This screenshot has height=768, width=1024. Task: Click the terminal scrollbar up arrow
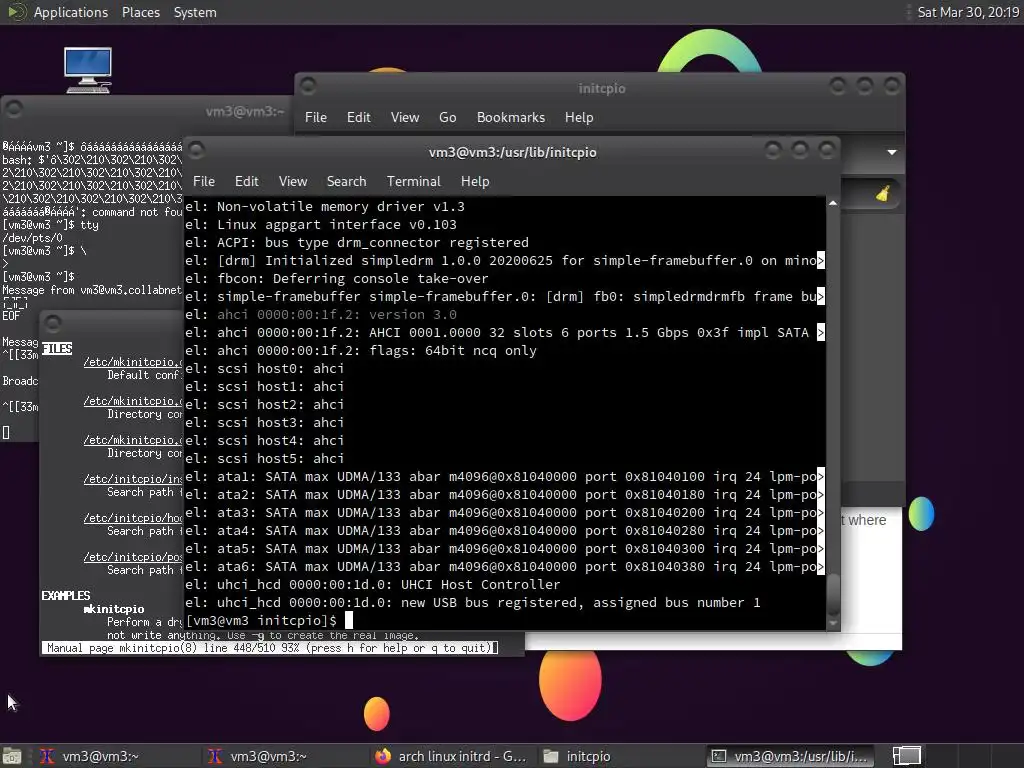833,203
